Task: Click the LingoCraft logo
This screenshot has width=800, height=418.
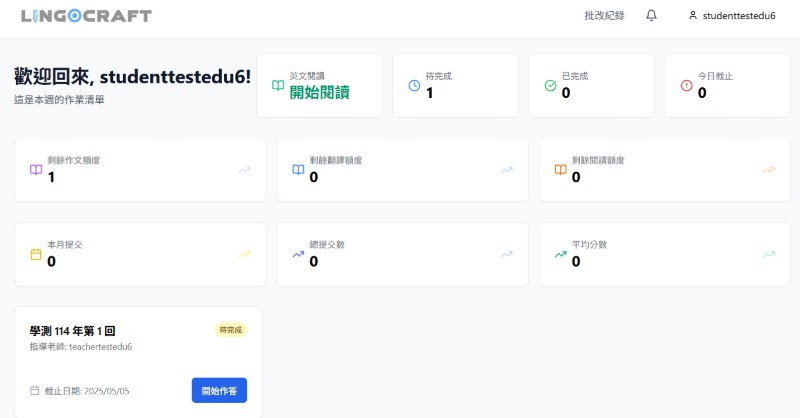Action: pos(83,16)
